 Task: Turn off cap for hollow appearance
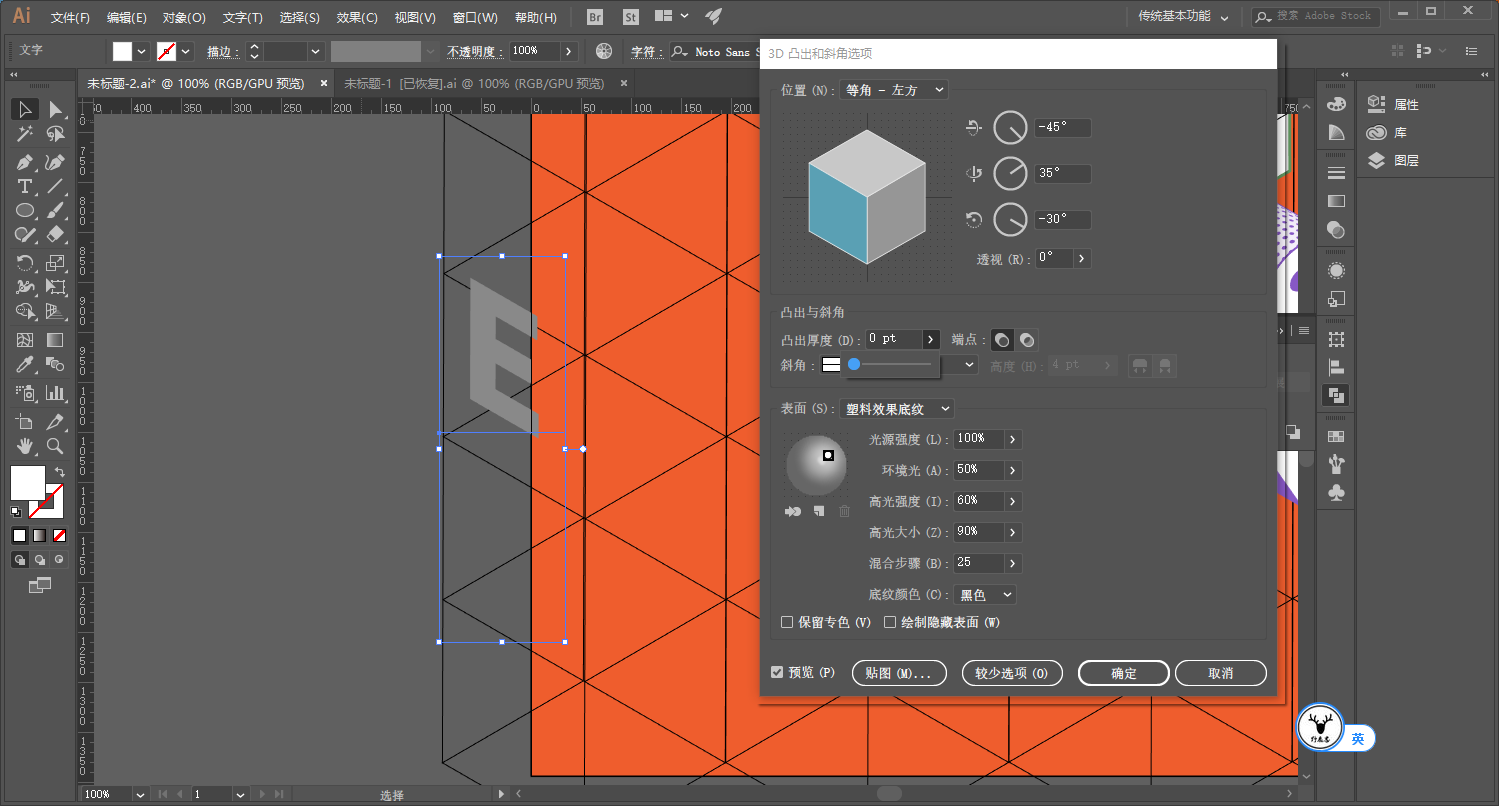pos(1026,340)
